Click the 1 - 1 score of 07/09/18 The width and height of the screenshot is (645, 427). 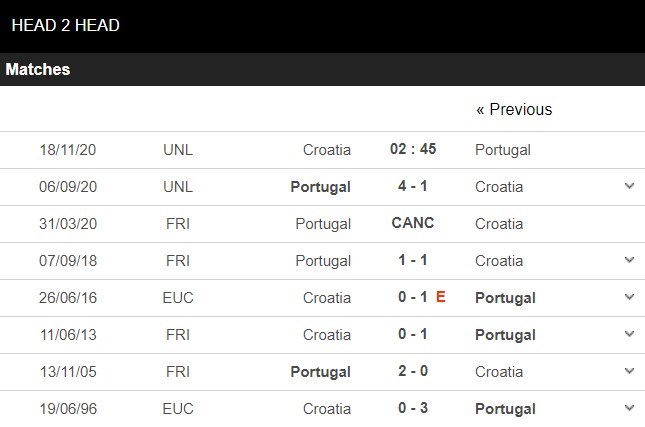click(412, 260)
